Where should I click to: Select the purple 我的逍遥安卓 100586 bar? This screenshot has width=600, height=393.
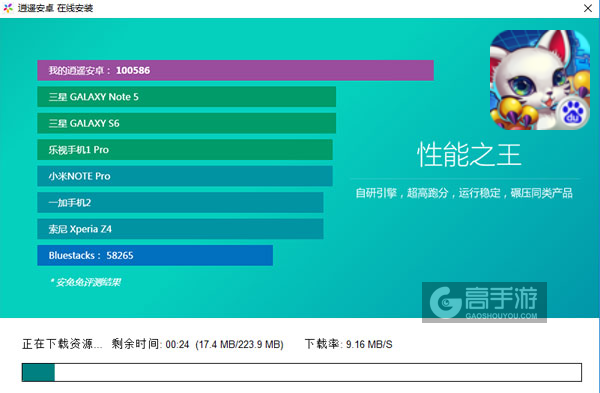pos(235,70)
